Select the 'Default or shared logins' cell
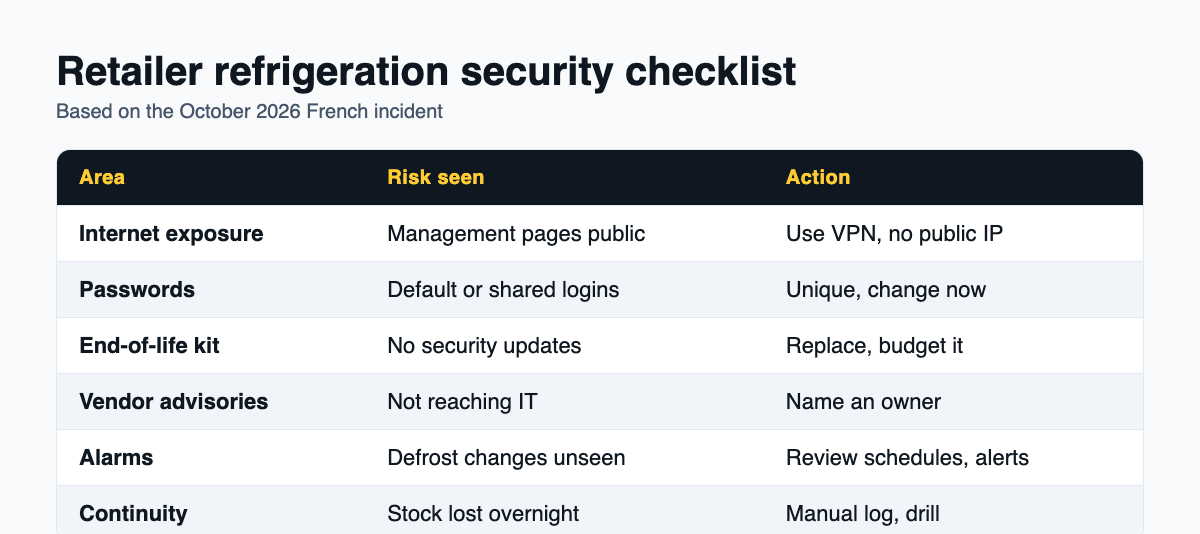1200x534 pixels. 564,290
